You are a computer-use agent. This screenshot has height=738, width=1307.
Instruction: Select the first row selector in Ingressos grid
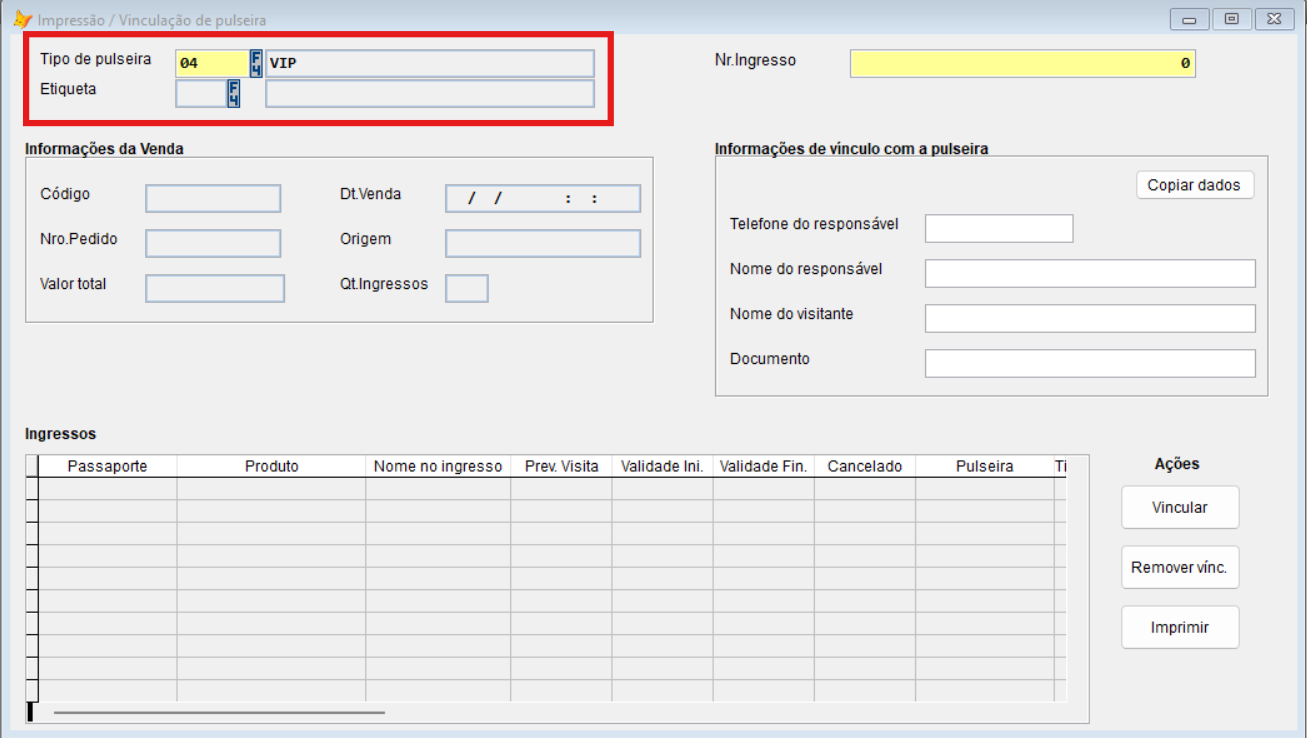[x=32, y=488]
